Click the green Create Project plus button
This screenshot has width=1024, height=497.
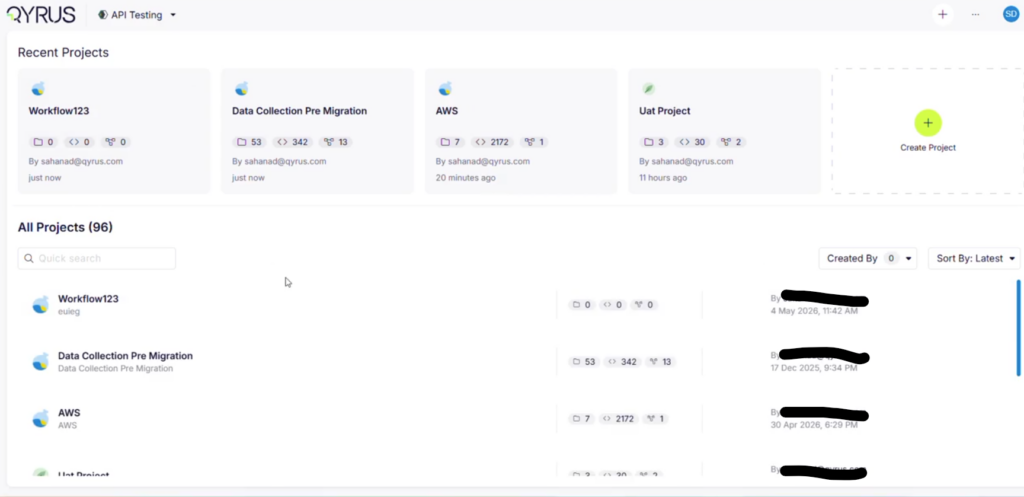(928, 123)
